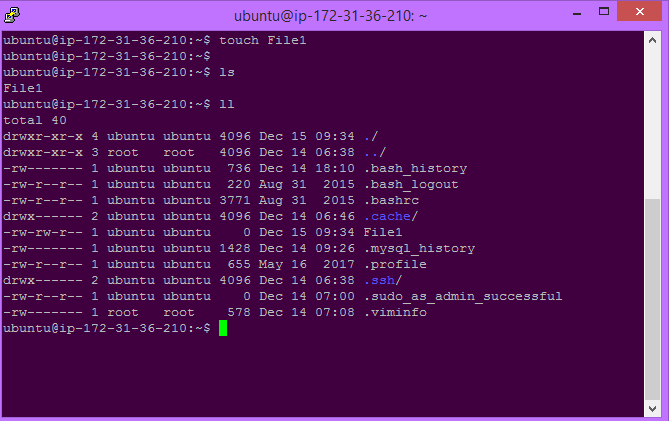This screenshot has height=421, width=669.
Task: Click the time 18:10 of .bash_history
Action: [335, 168]
